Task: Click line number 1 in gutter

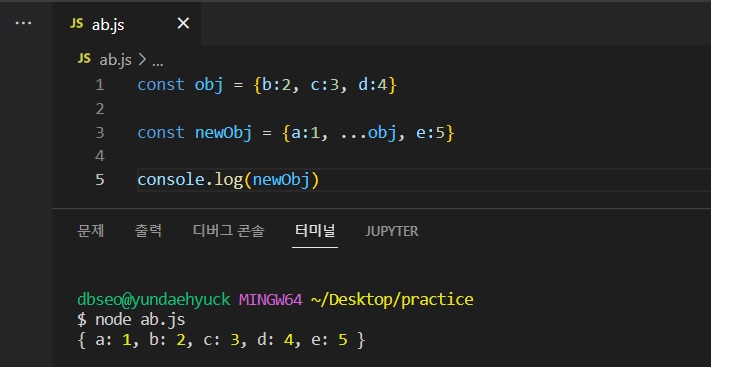Action: click(100, 85)
